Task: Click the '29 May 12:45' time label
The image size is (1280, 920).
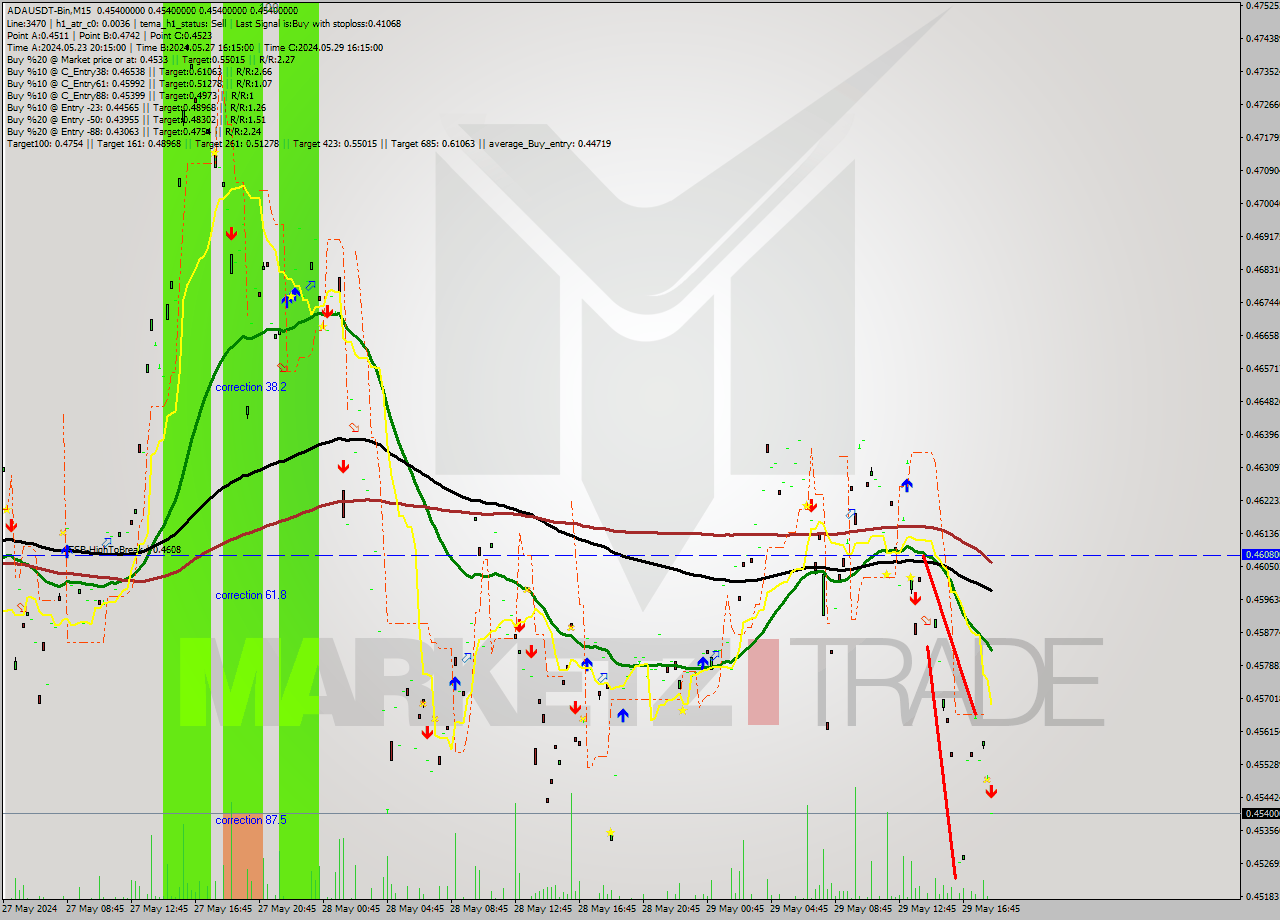Action: click(927, 909)
